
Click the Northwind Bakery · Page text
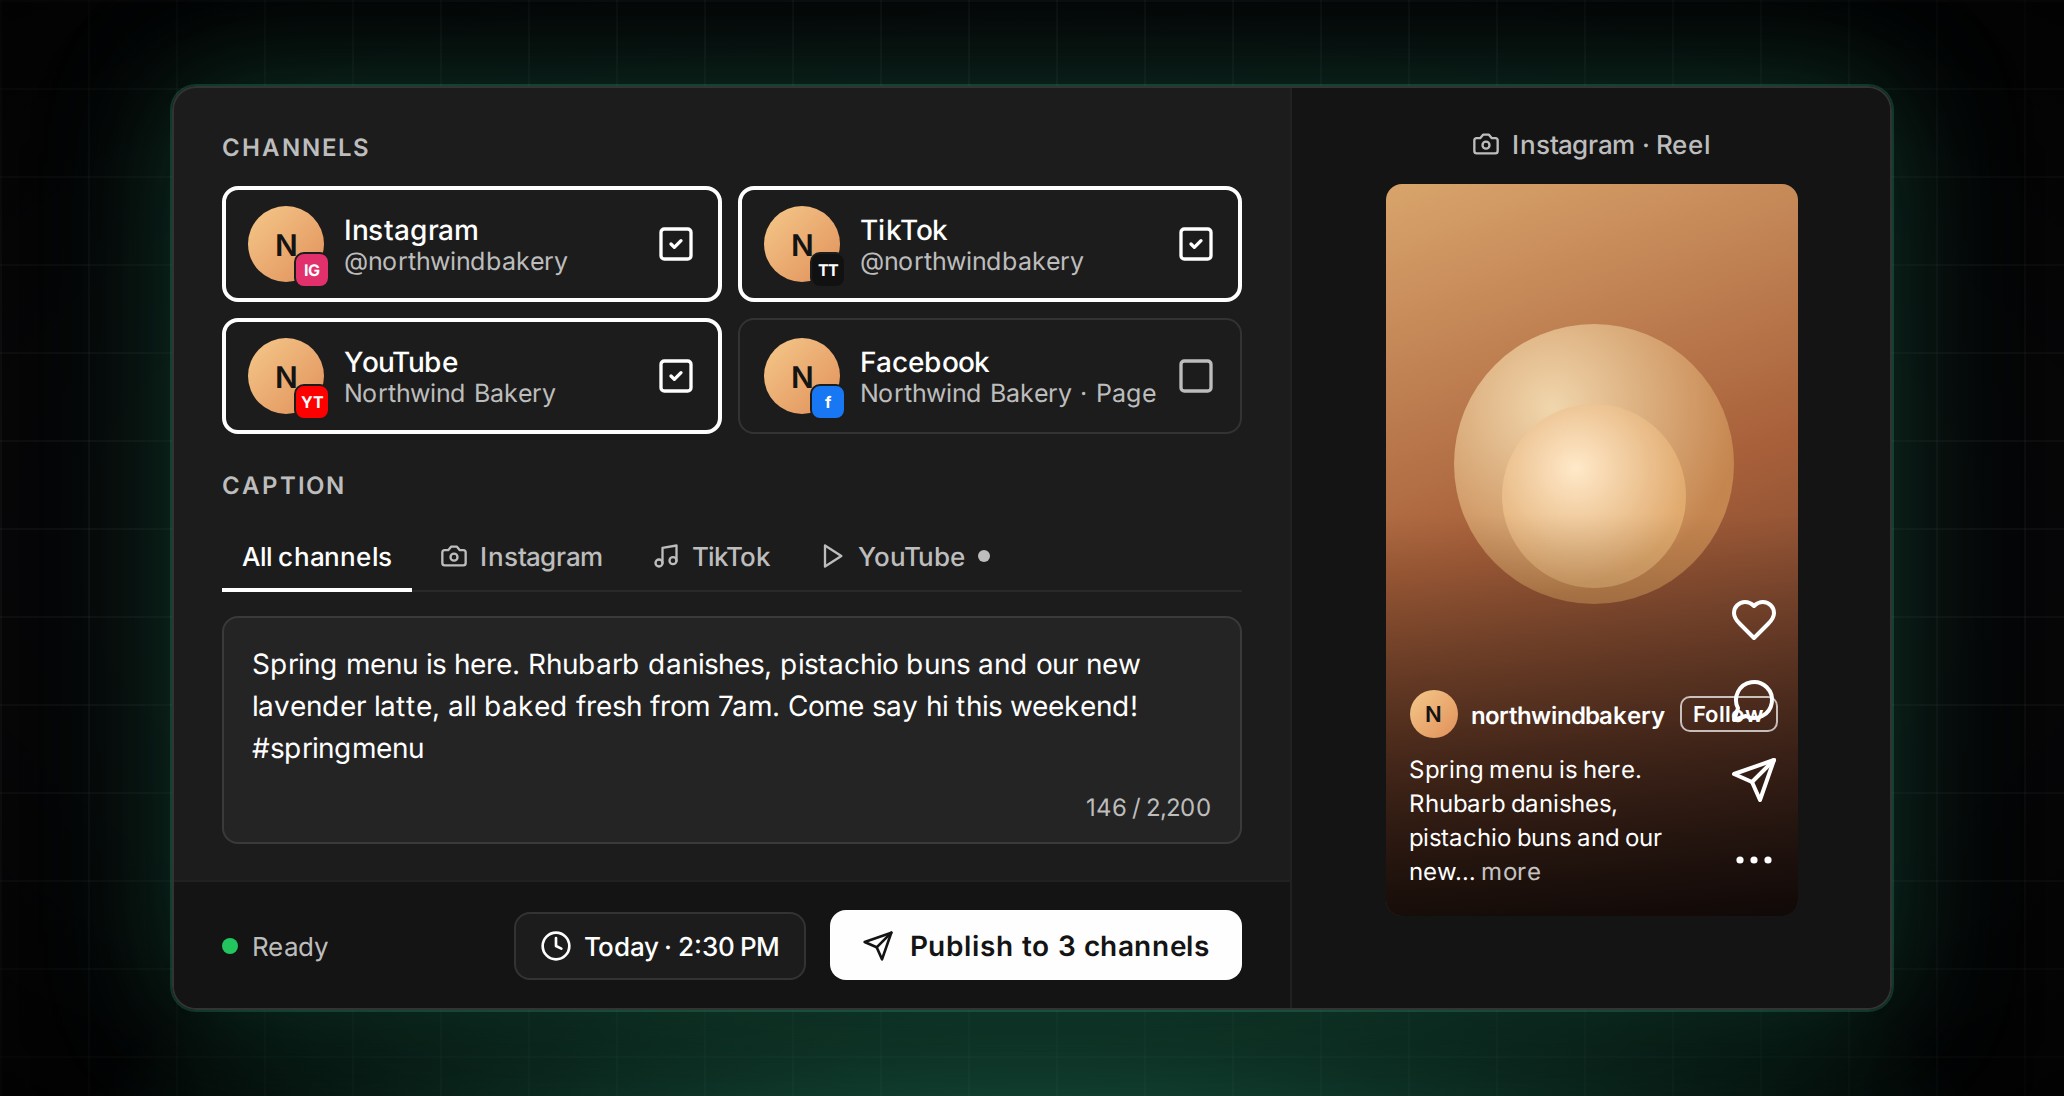pos(1008,394)
